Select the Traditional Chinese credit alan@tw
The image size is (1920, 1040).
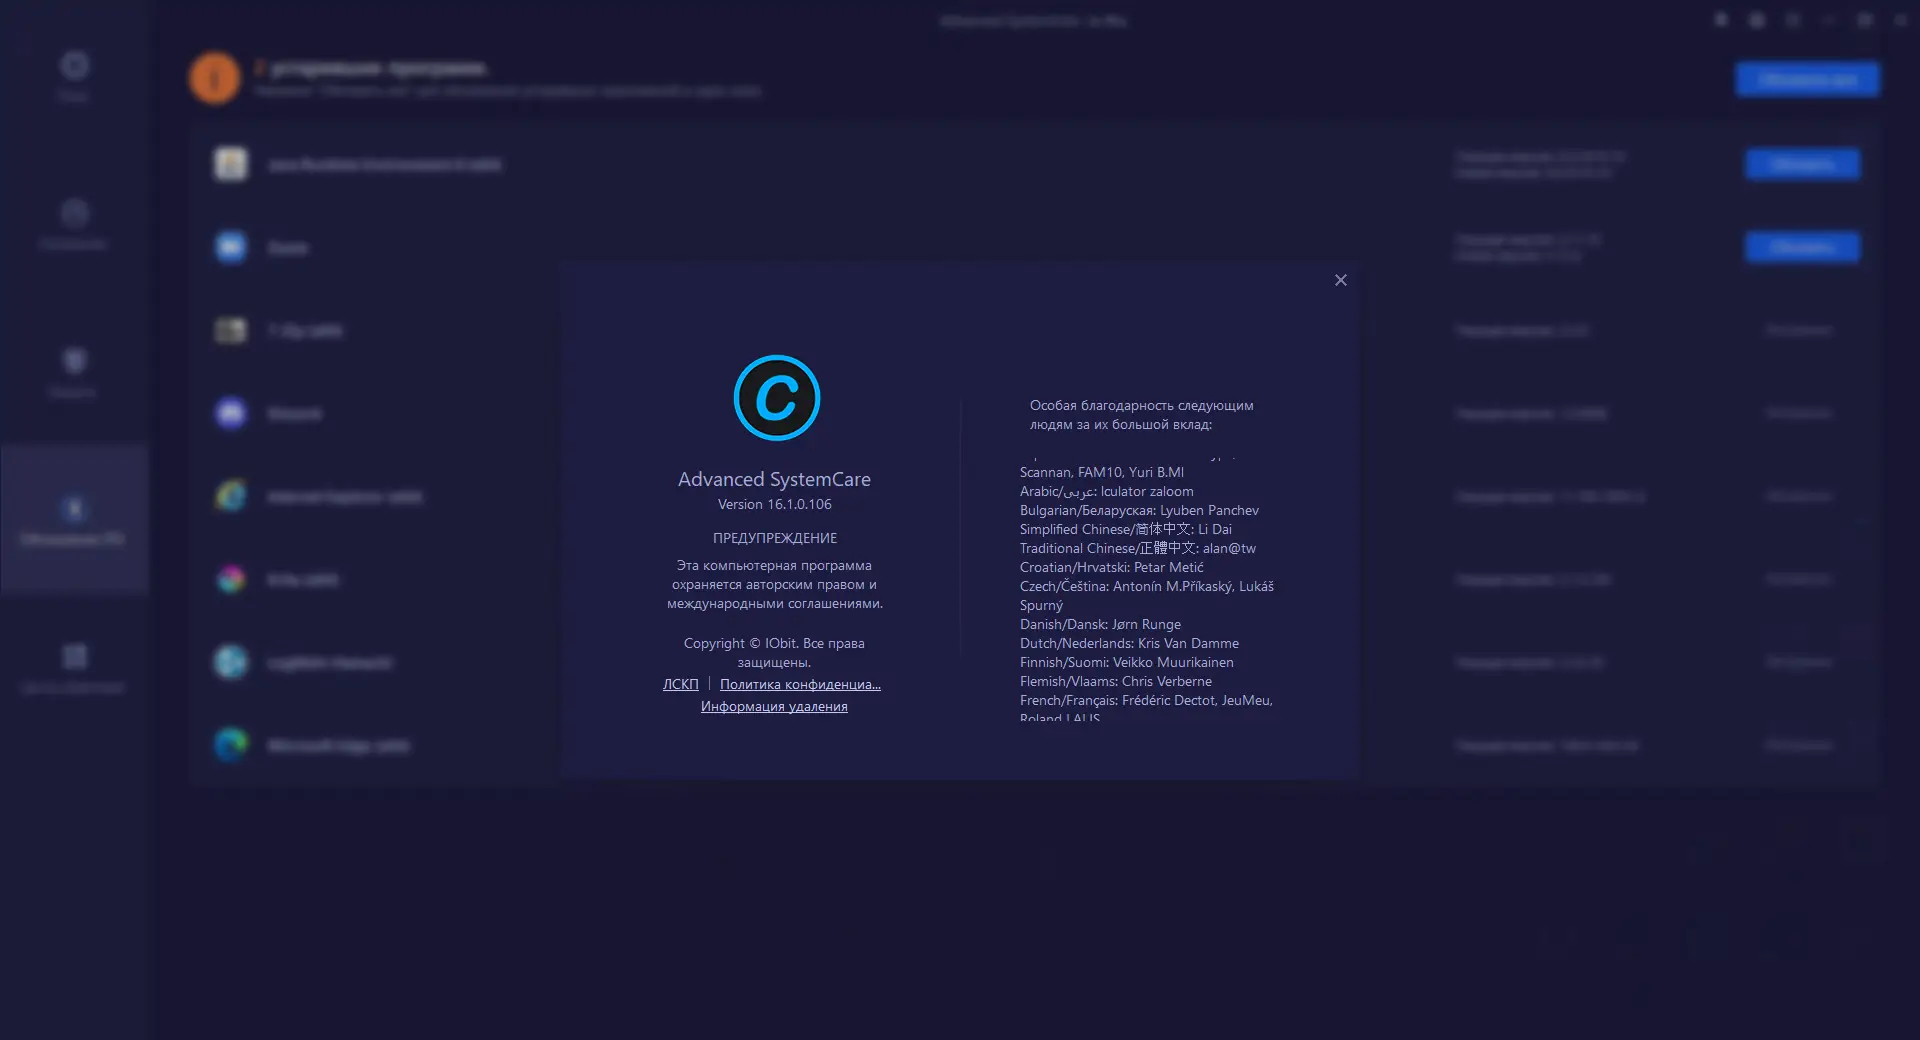[1138, 548]
